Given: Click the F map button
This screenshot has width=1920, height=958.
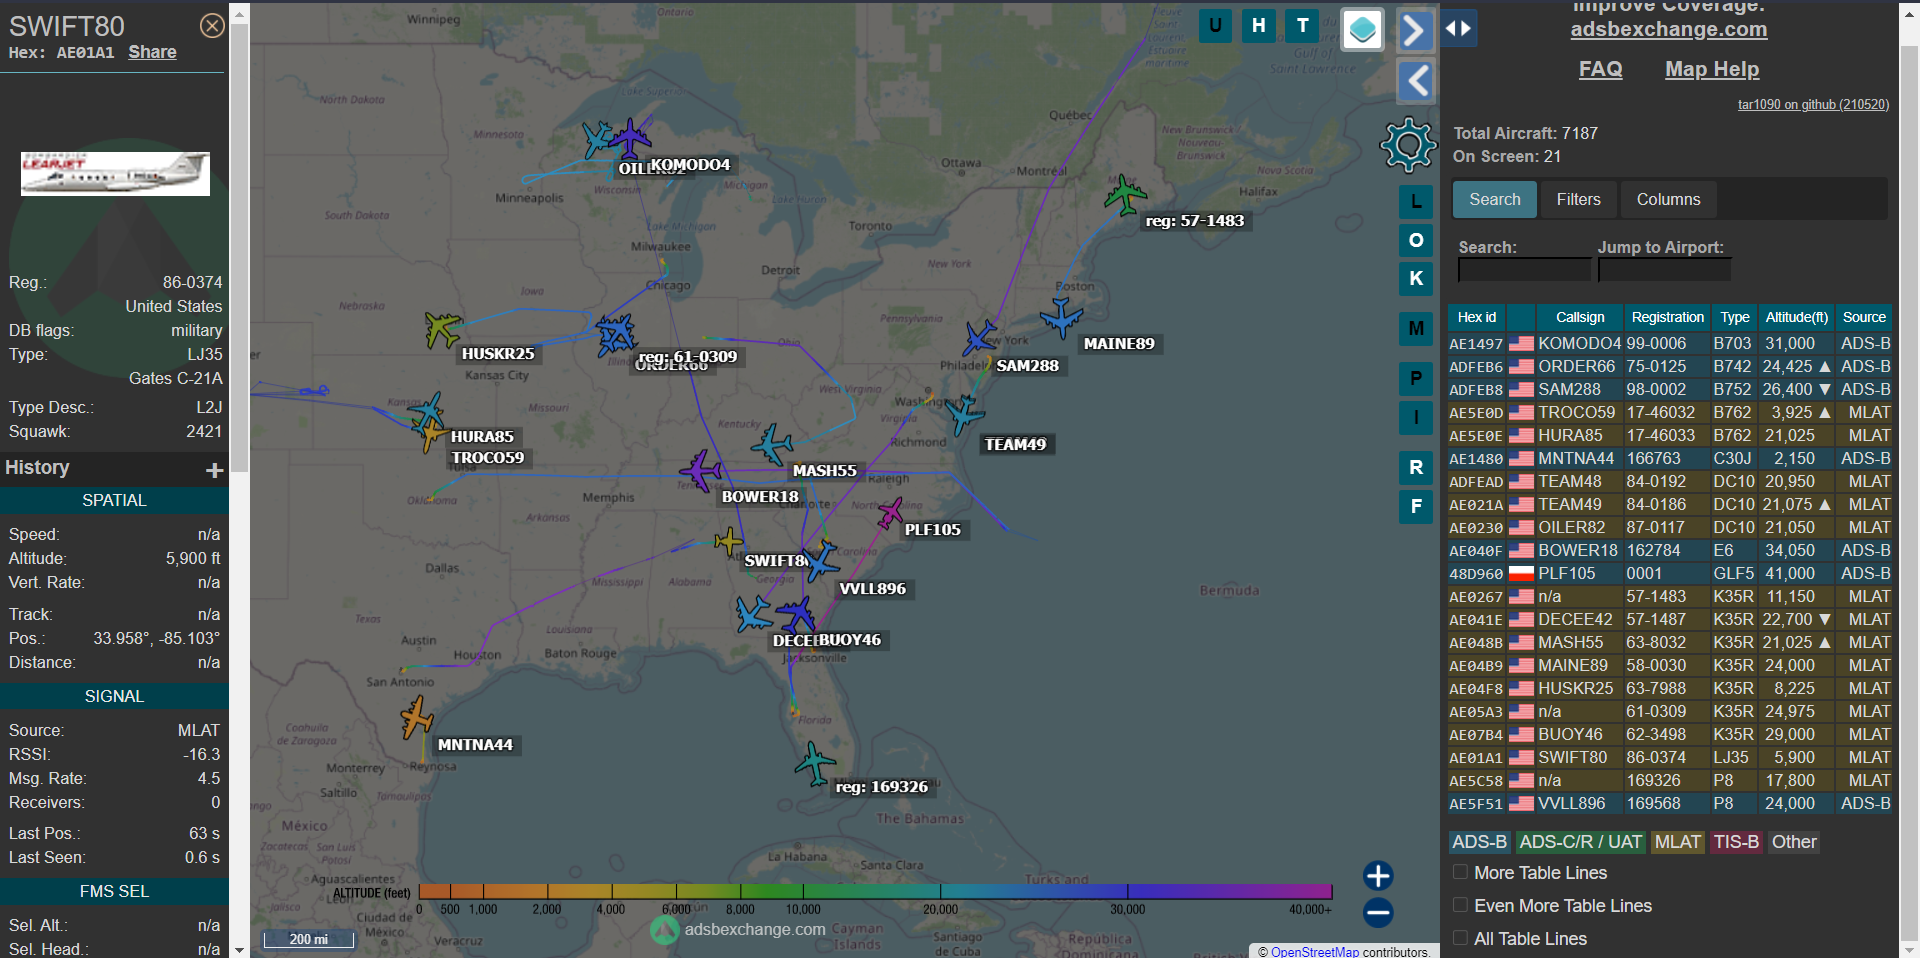Looking at the screenshot, I should (x=1416, y=506).
